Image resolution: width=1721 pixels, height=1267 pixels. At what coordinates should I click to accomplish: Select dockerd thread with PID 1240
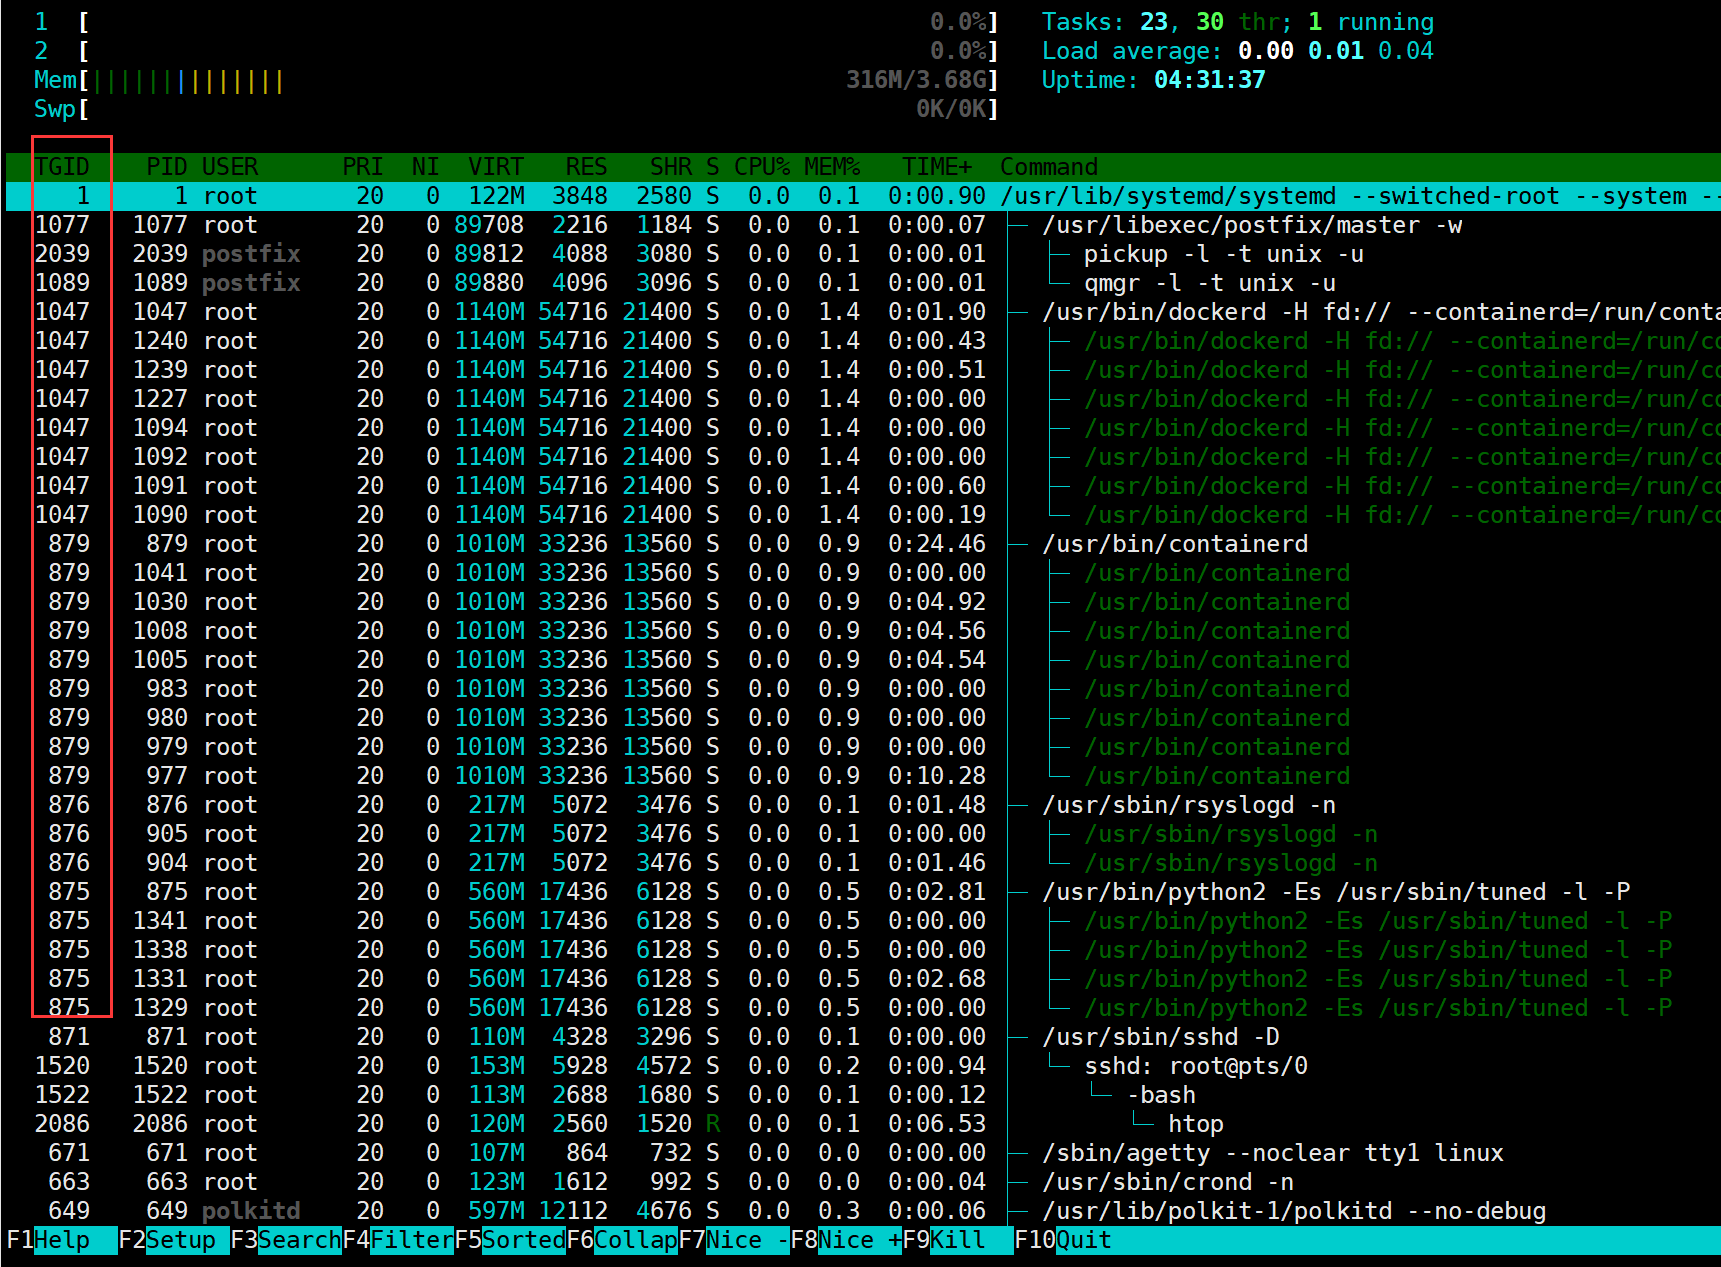[x=863, y=341]
